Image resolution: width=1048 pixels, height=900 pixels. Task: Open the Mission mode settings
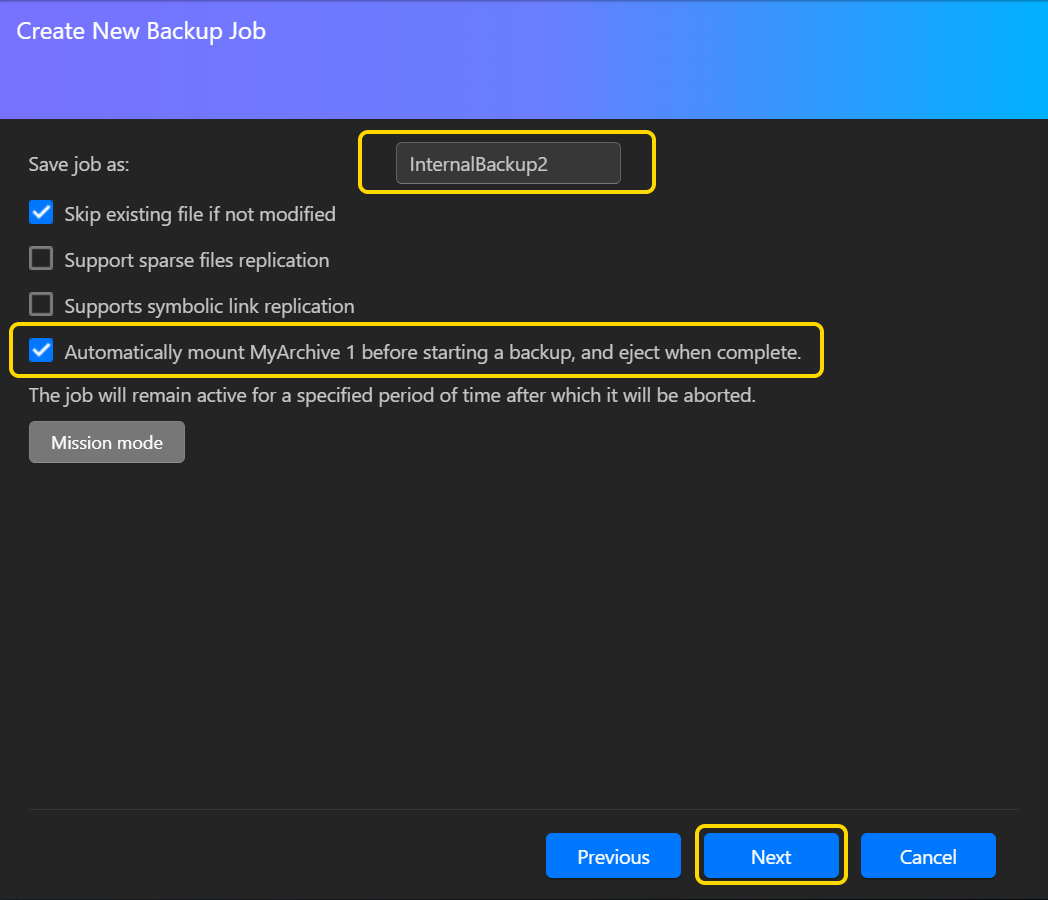(107, 442)
